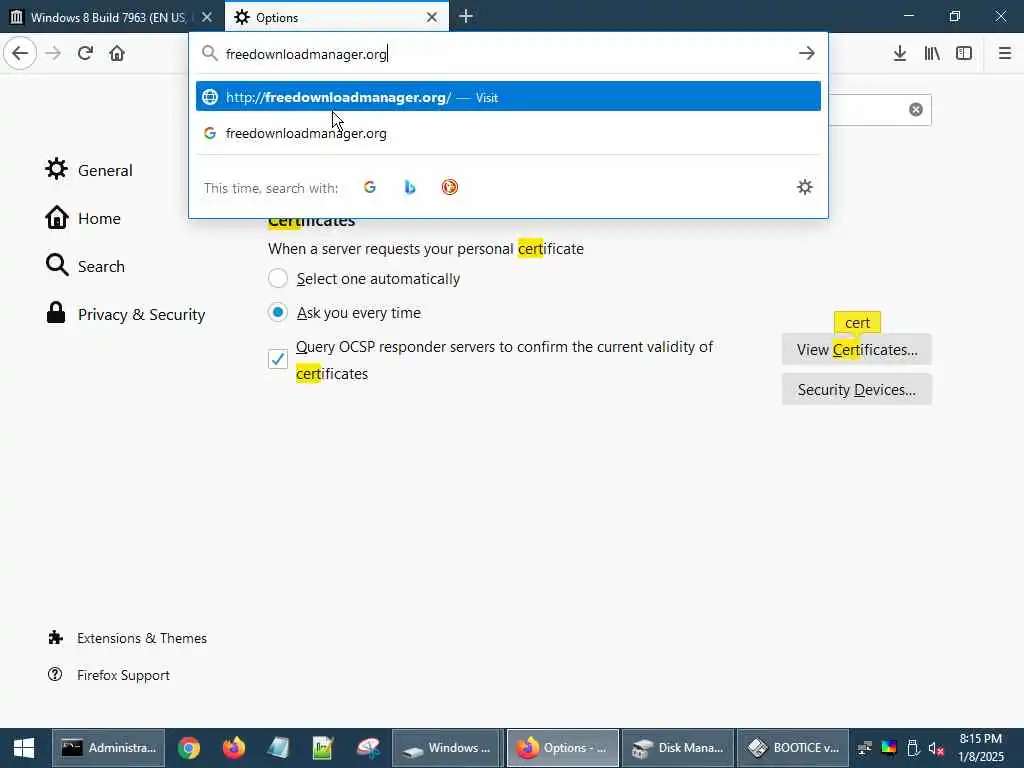Go back with the back arrow
The image size is (1024, 768).
pyautogui.click(x=20, y=53)
